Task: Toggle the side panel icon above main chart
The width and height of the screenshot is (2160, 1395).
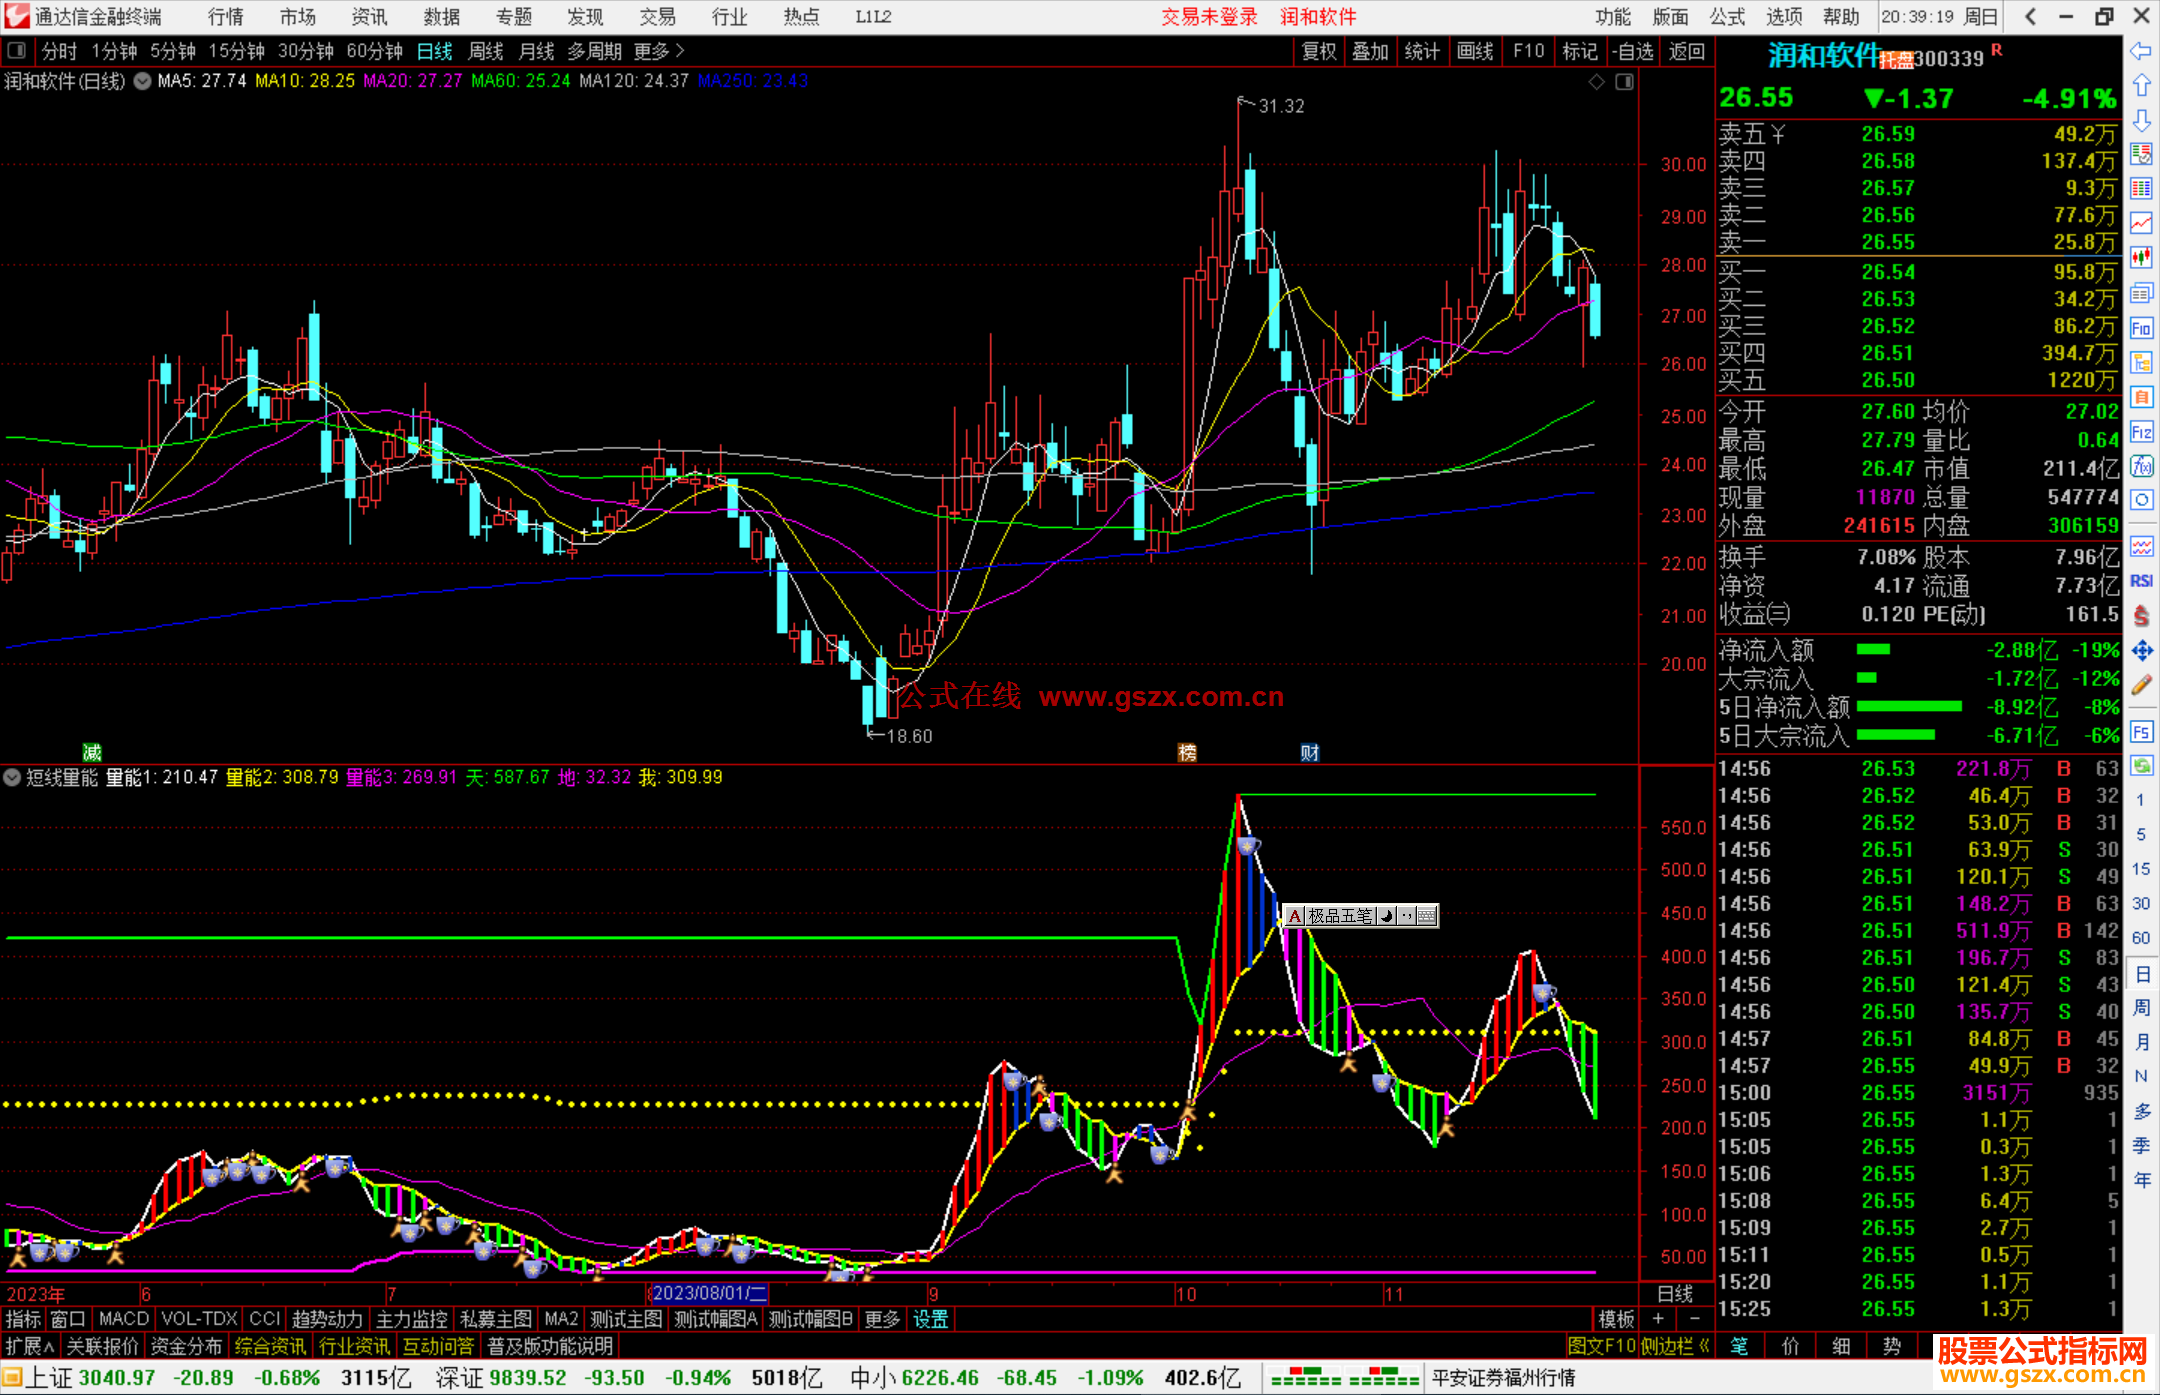Action: click(1624, 82)
